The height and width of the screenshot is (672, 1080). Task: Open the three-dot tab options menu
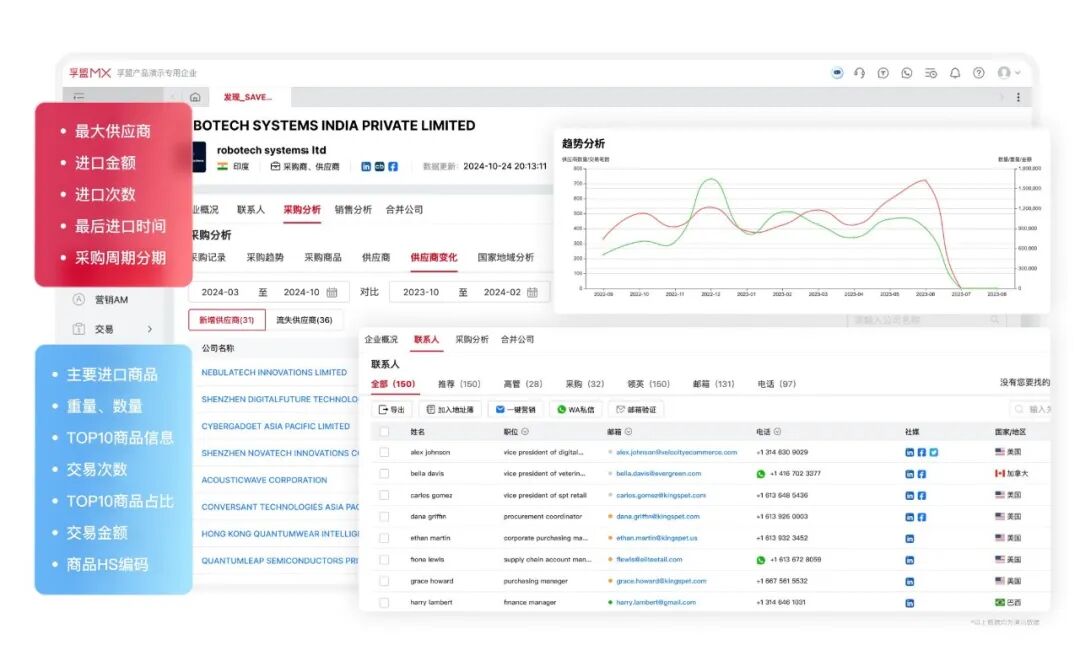tap(1018, 97)
